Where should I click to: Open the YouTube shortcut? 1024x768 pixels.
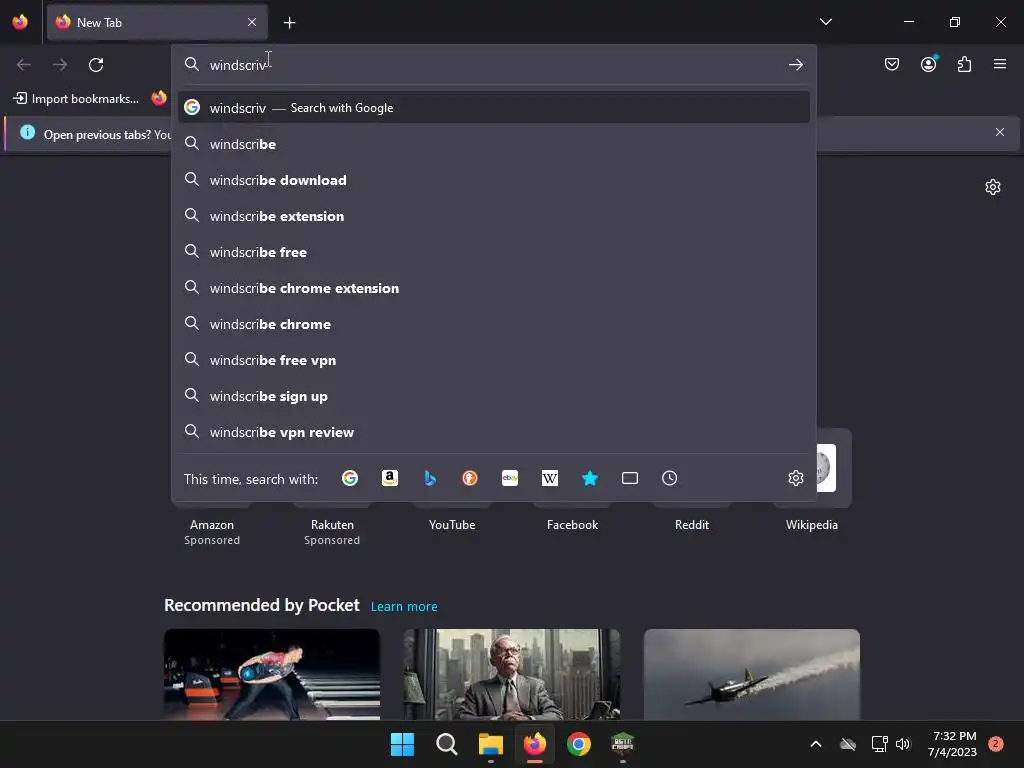click(452, 524)
